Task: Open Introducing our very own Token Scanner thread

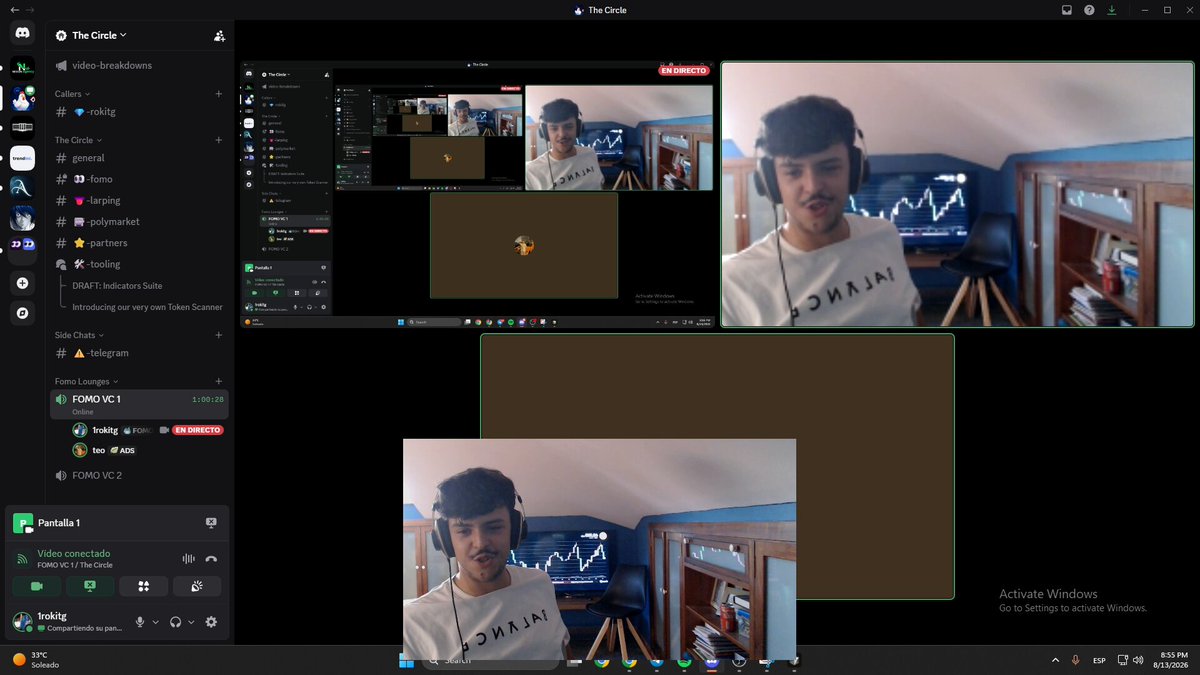Action: point(148,307)
